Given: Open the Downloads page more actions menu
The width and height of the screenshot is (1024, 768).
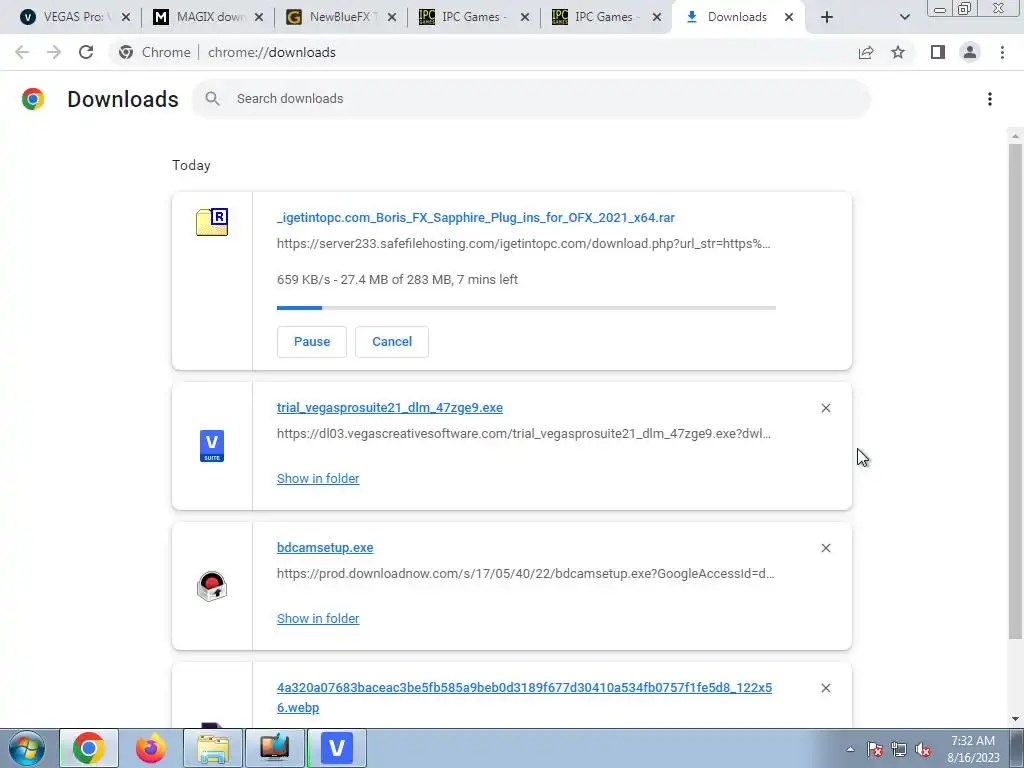Looking at the screenshot, I should [990, 99].
